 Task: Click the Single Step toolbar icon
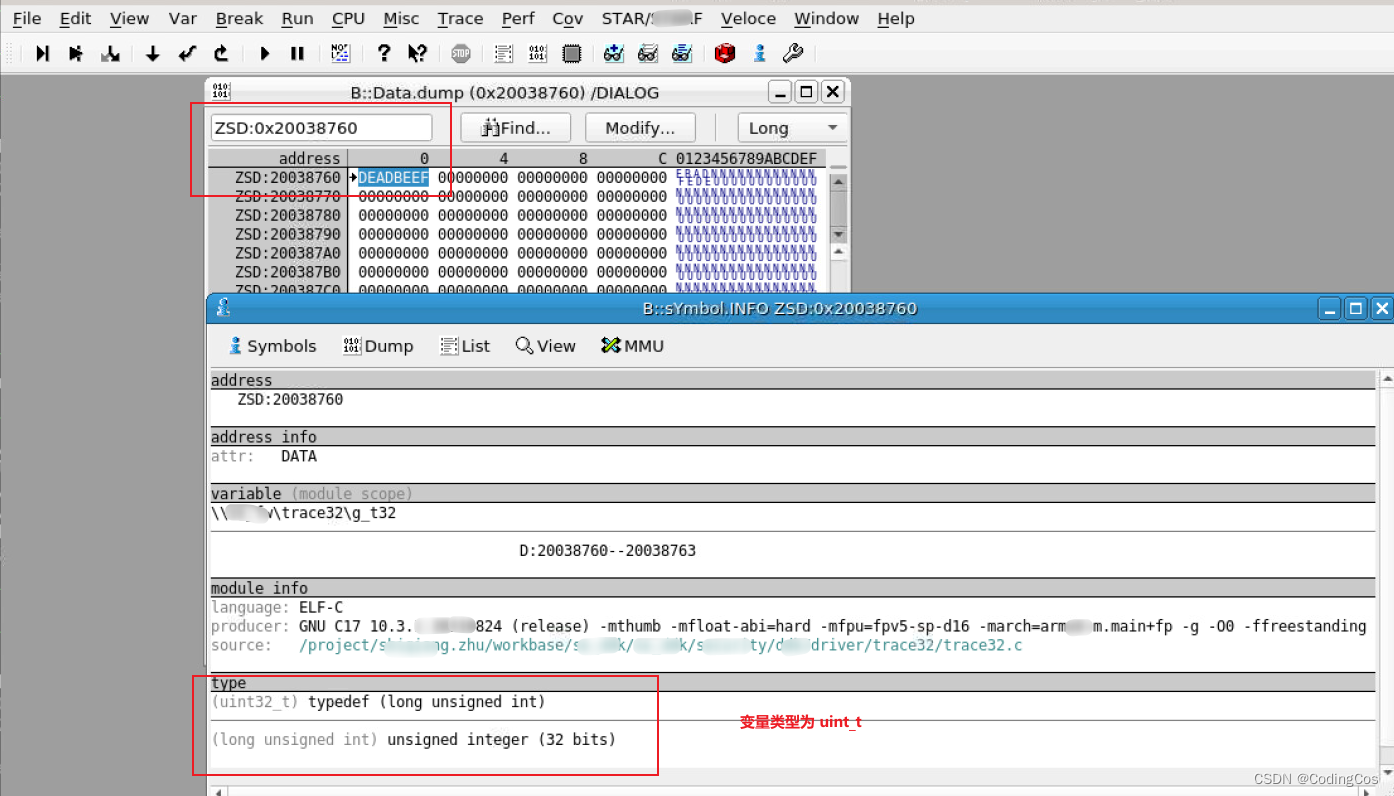click(42, 53)
